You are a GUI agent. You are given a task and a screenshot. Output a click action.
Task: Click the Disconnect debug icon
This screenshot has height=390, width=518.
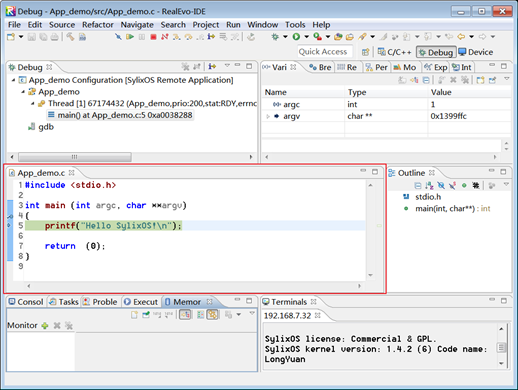pos(165,37)
